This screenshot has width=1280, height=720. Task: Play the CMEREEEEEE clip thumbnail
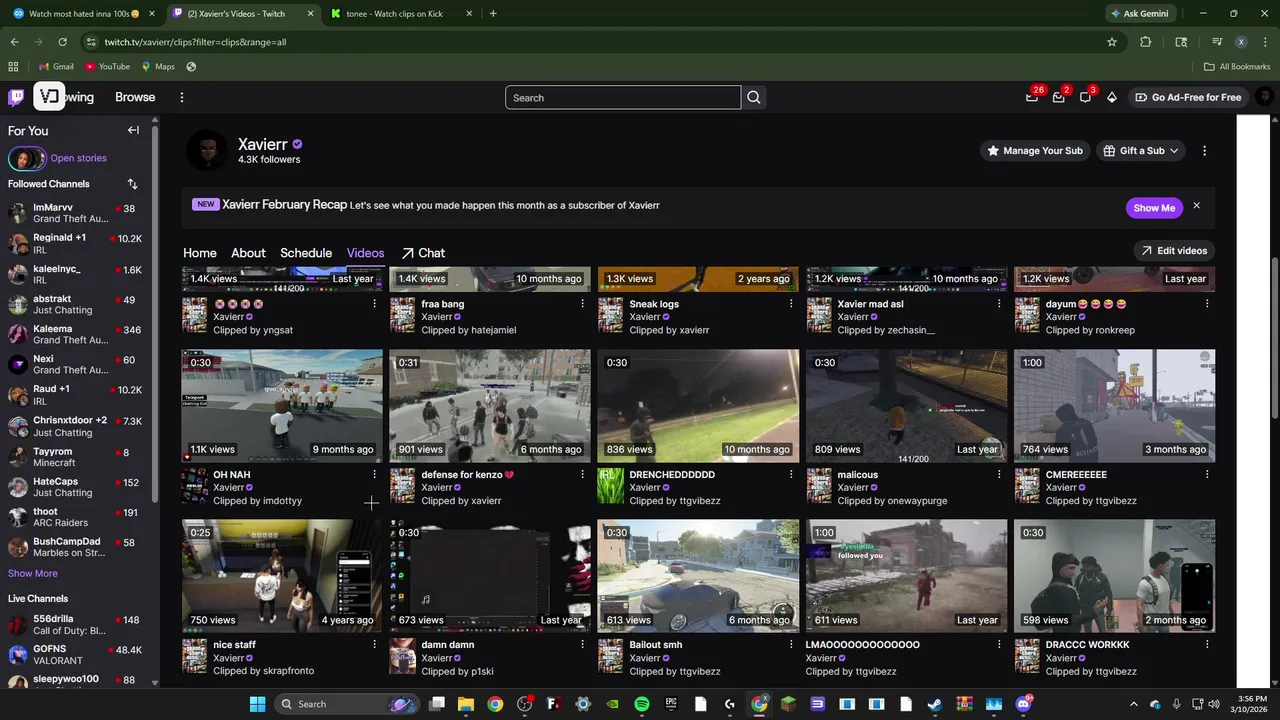click(x=1114, y=405)
